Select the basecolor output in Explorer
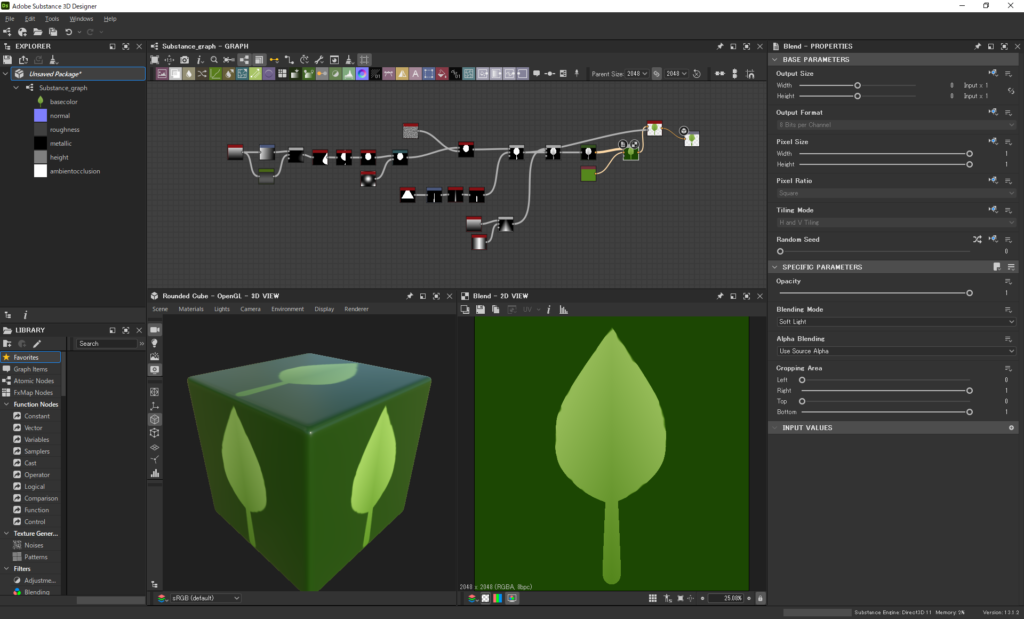Viewport: 1024px width, 619px height. [x=63, y=102]
